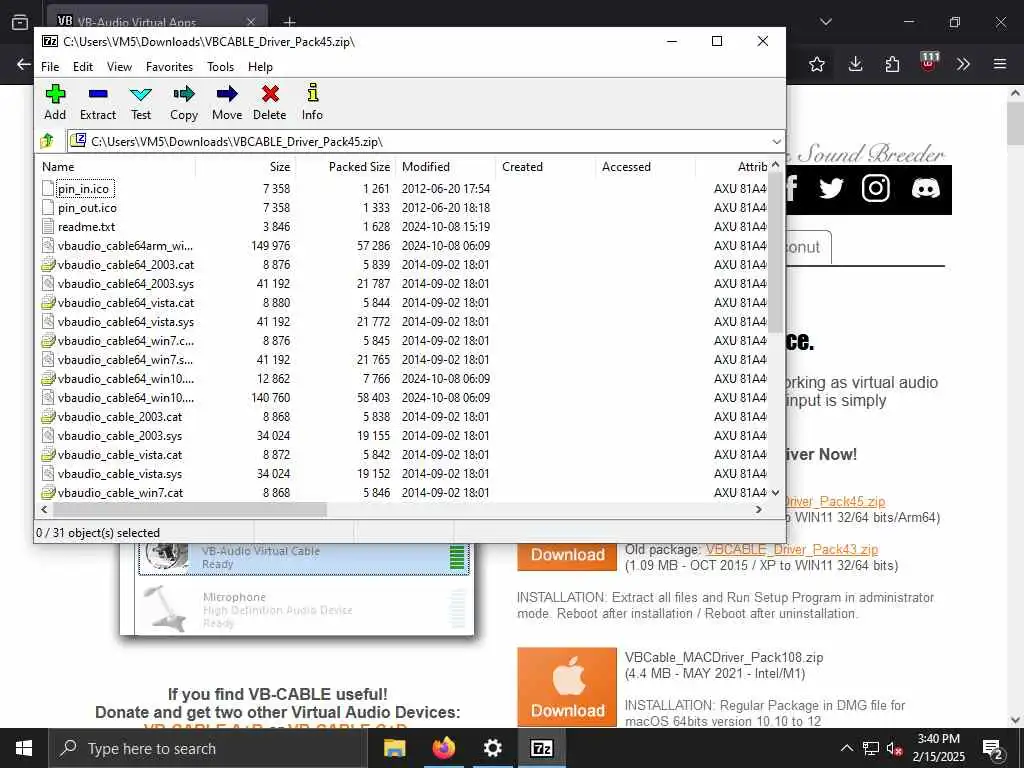Switch to Firefox in the taskbar
Image resolution: width=1024 pixels, height=768 pixels.
[443, 748]
